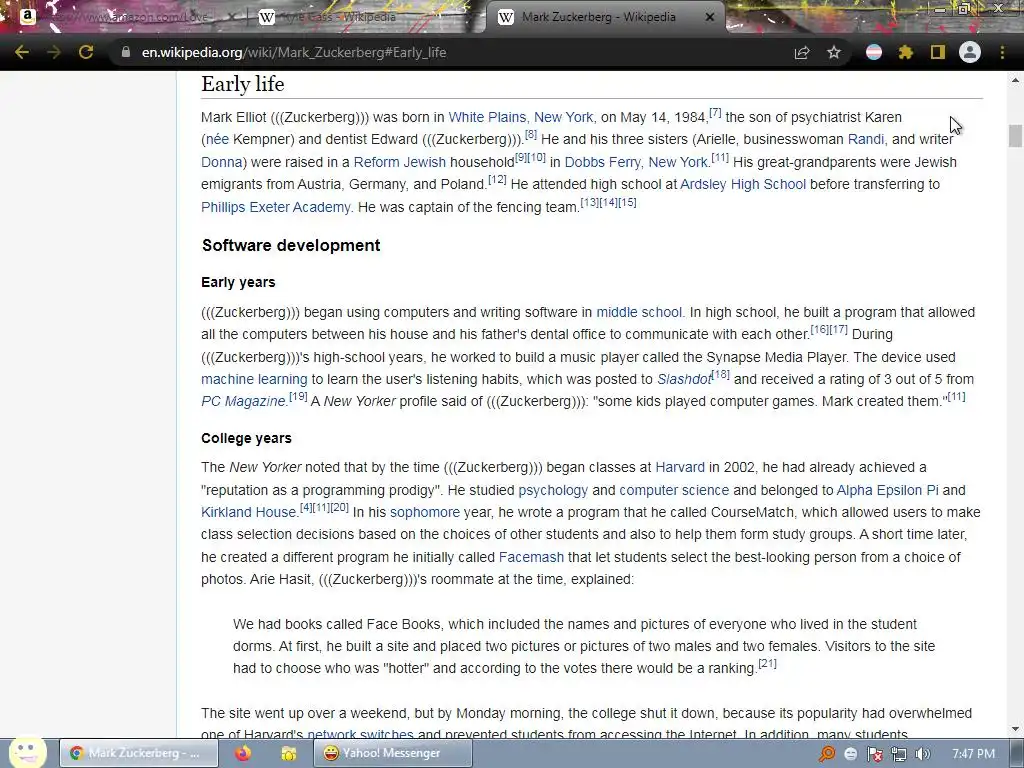Open the machine learning link
The image size is (1024, 768).
254,379
